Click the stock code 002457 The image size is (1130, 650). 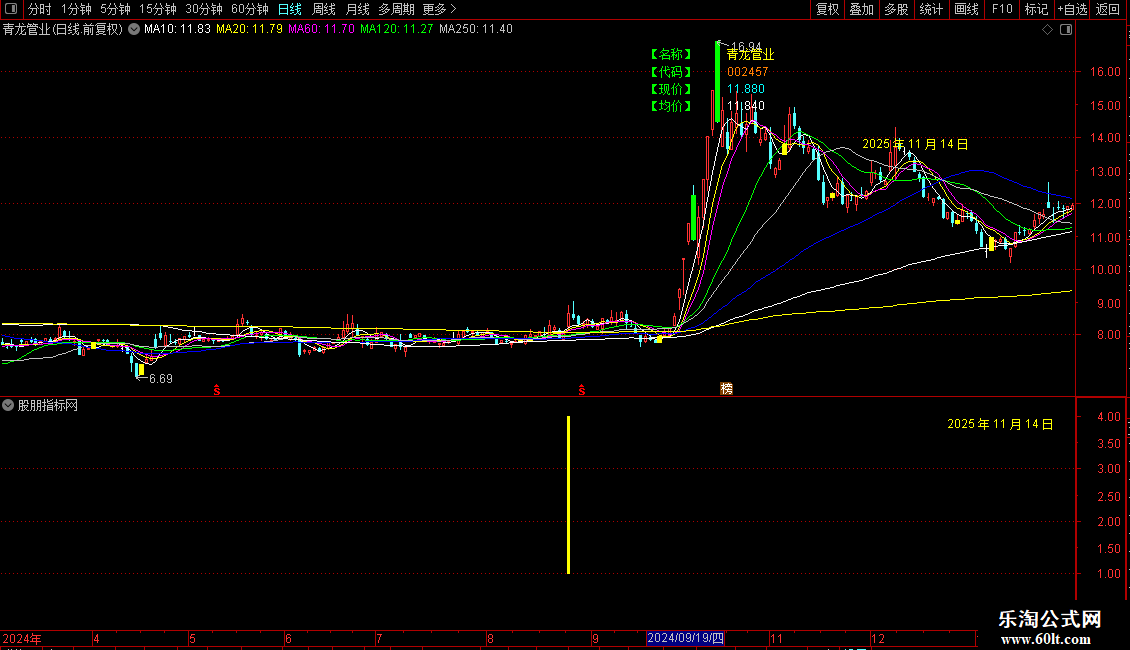pos(747,72)
